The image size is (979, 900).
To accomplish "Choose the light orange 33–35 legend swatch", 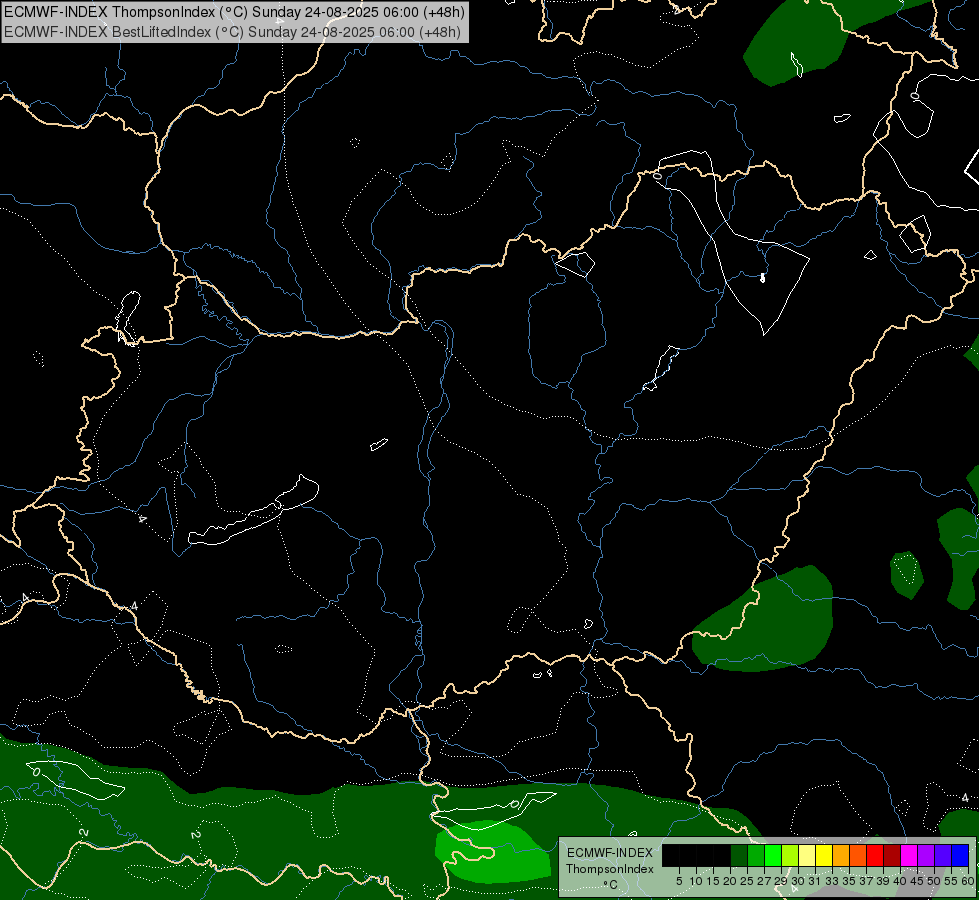I will click(x=841, y=855).
